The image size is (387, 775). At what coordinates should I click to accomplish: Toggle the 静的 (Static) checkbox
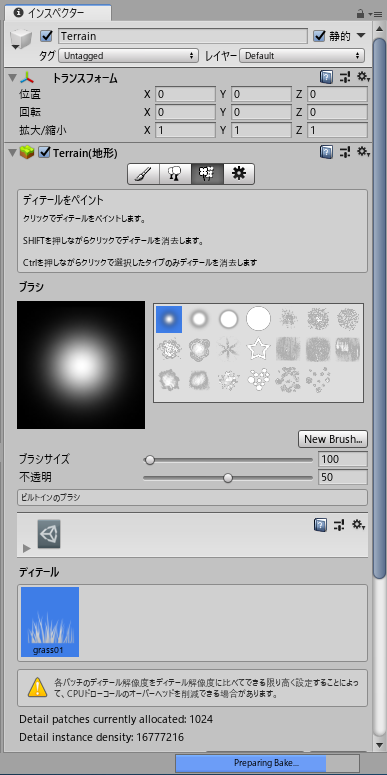point(319,36)
